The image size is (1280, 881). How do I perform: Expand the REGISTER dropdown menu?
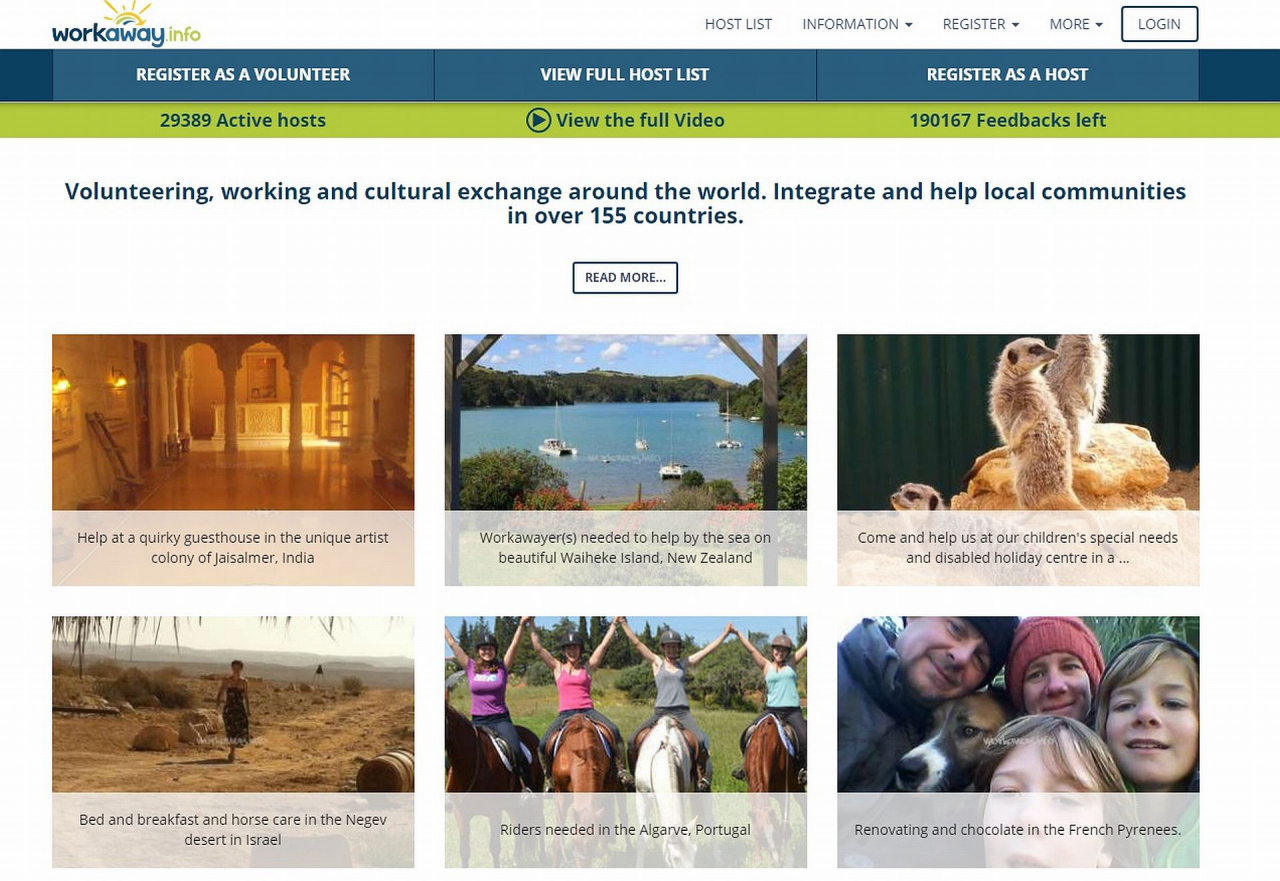(x=981, y=24)
